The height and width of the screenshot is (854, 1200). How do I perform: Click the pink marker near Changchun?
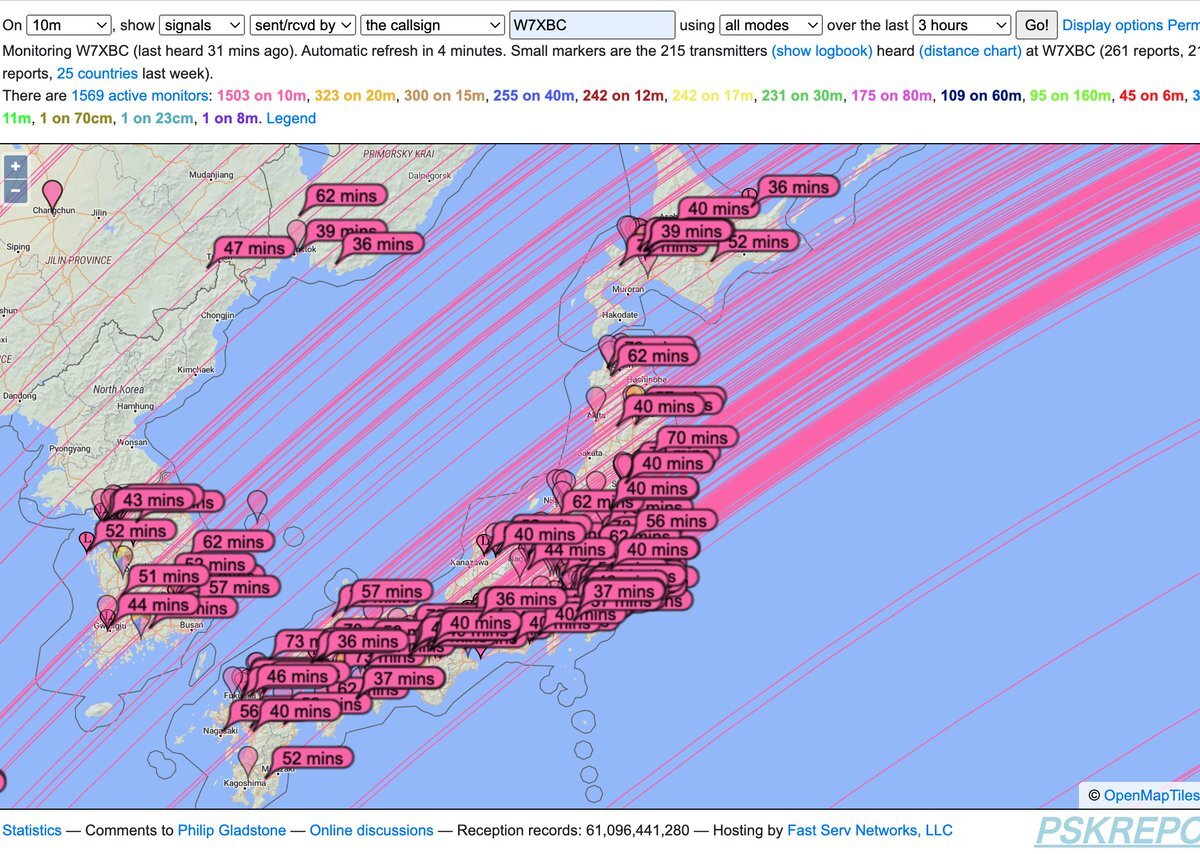pyautogui.click(x=52, y=194)
